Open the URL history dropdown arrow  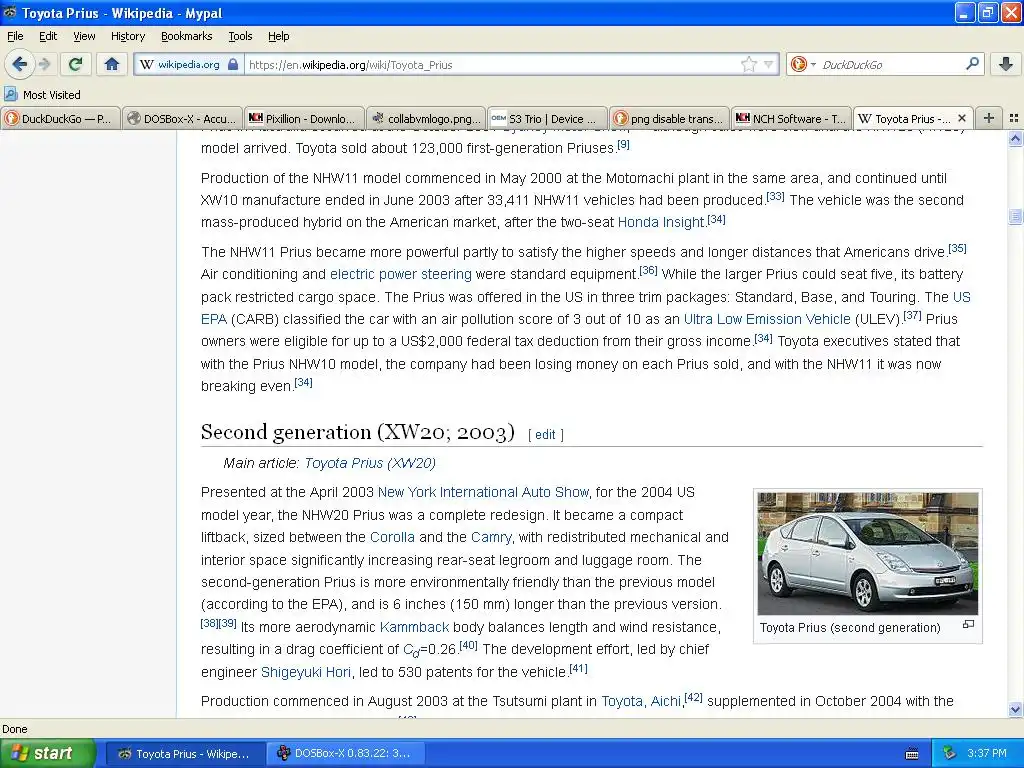pyautogui.click(x=769, y=64)
